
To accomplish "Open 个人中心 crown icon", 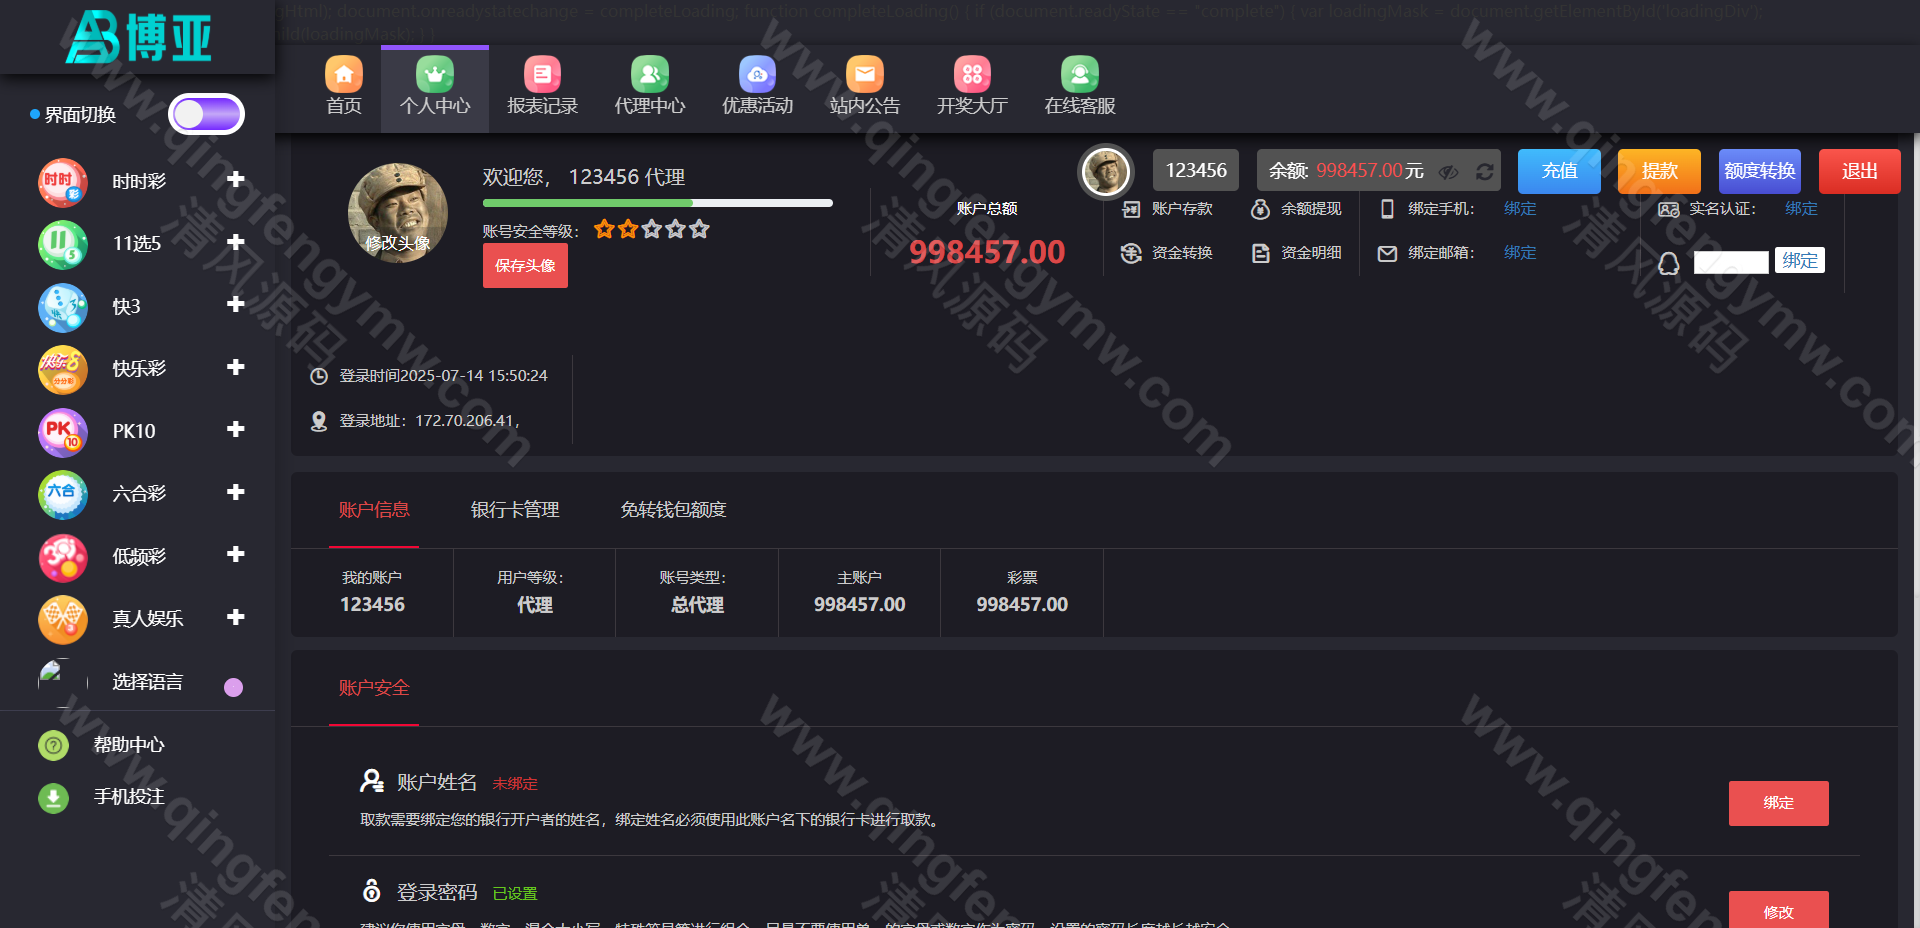I will [435, 74].
